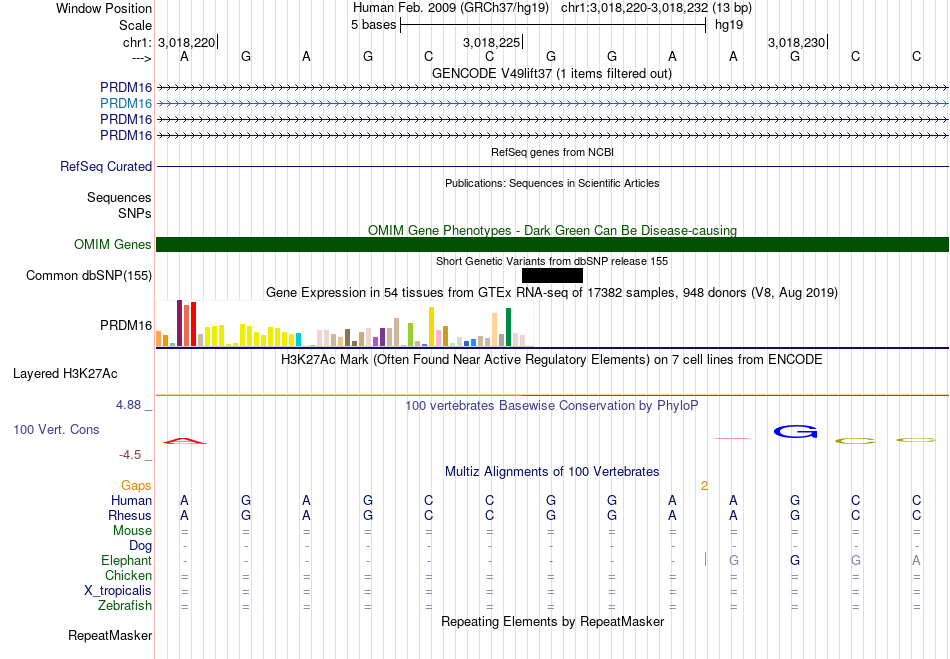Click the dark green OMIM gene bar
950x659 pixels.
(552, 245)
